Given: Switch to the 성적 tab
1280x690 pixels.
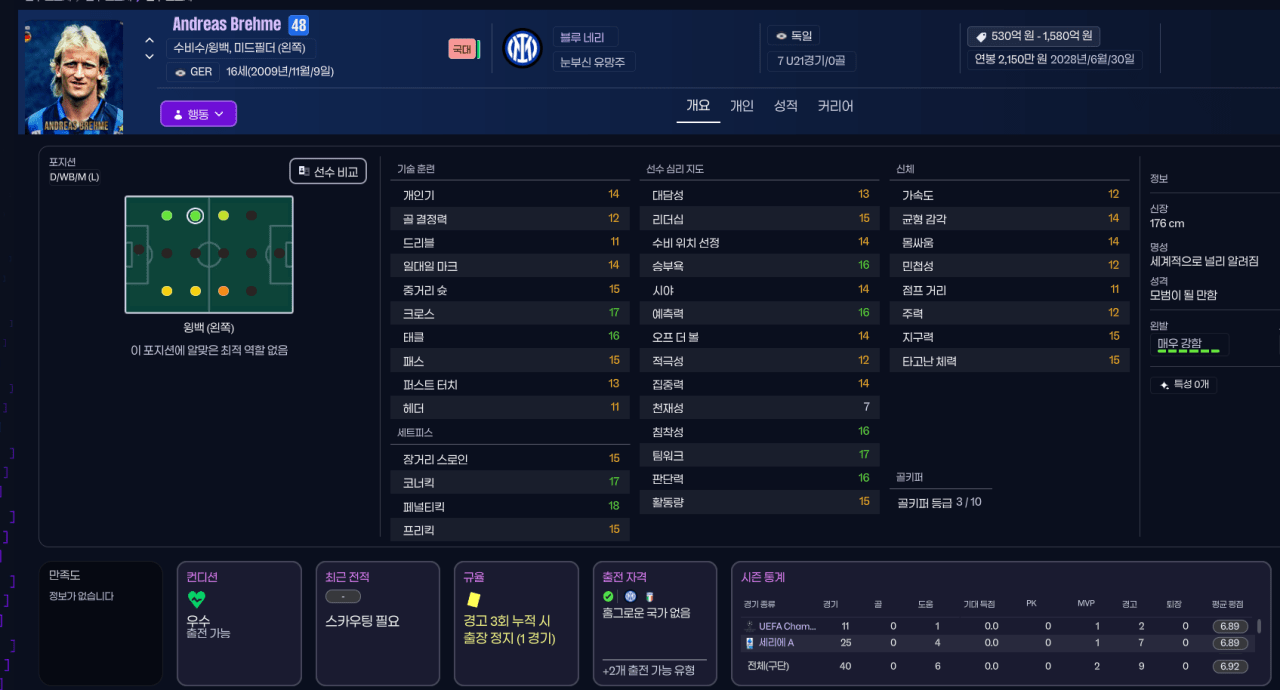Looking at the screenshot, I should 786,106.
